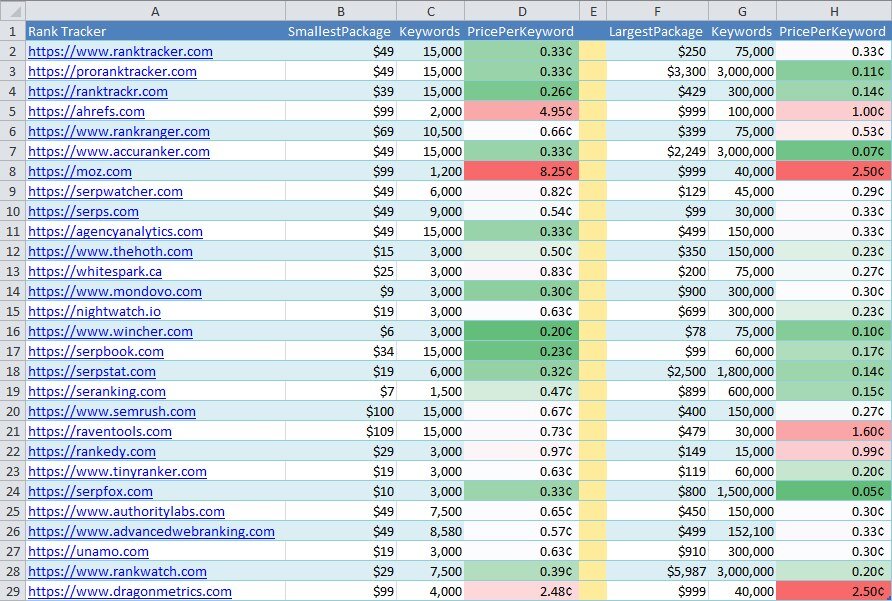Open the https://serpfox.com hyperlink

(90, 491)
